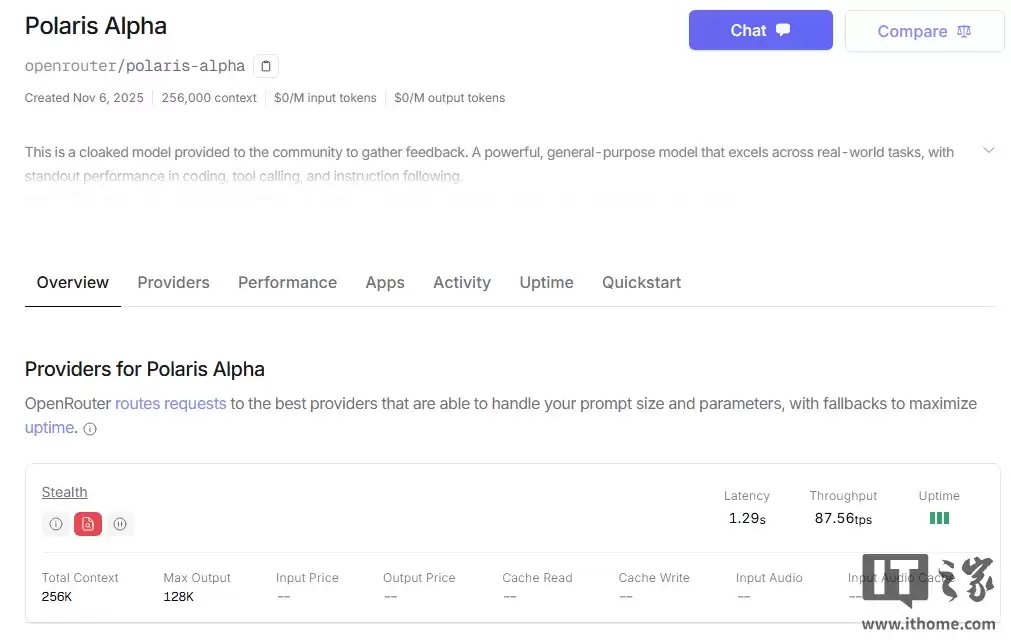Click the red document icon under Stealth

(87, 523)
